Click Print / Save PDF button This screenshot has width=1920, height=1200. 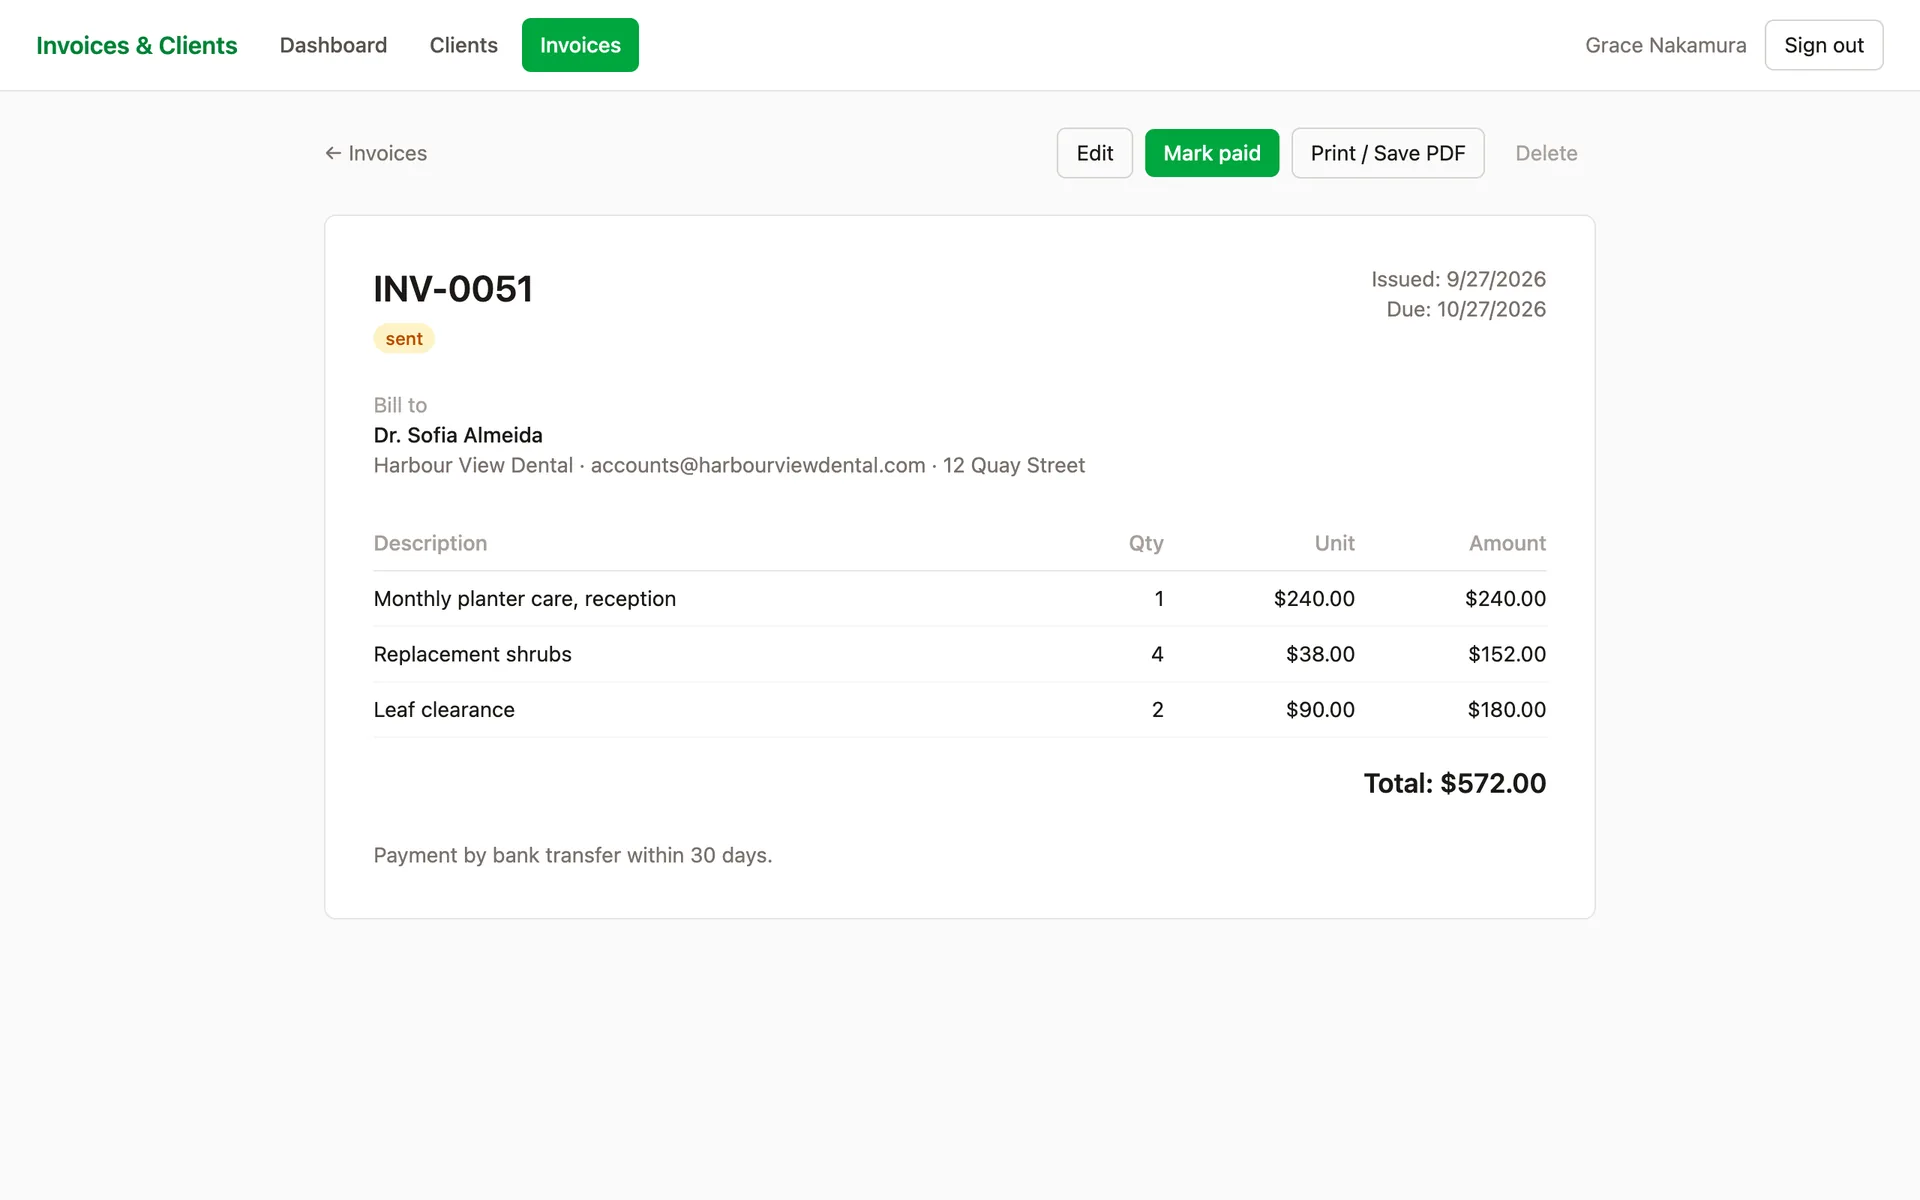coord(1388,153)
